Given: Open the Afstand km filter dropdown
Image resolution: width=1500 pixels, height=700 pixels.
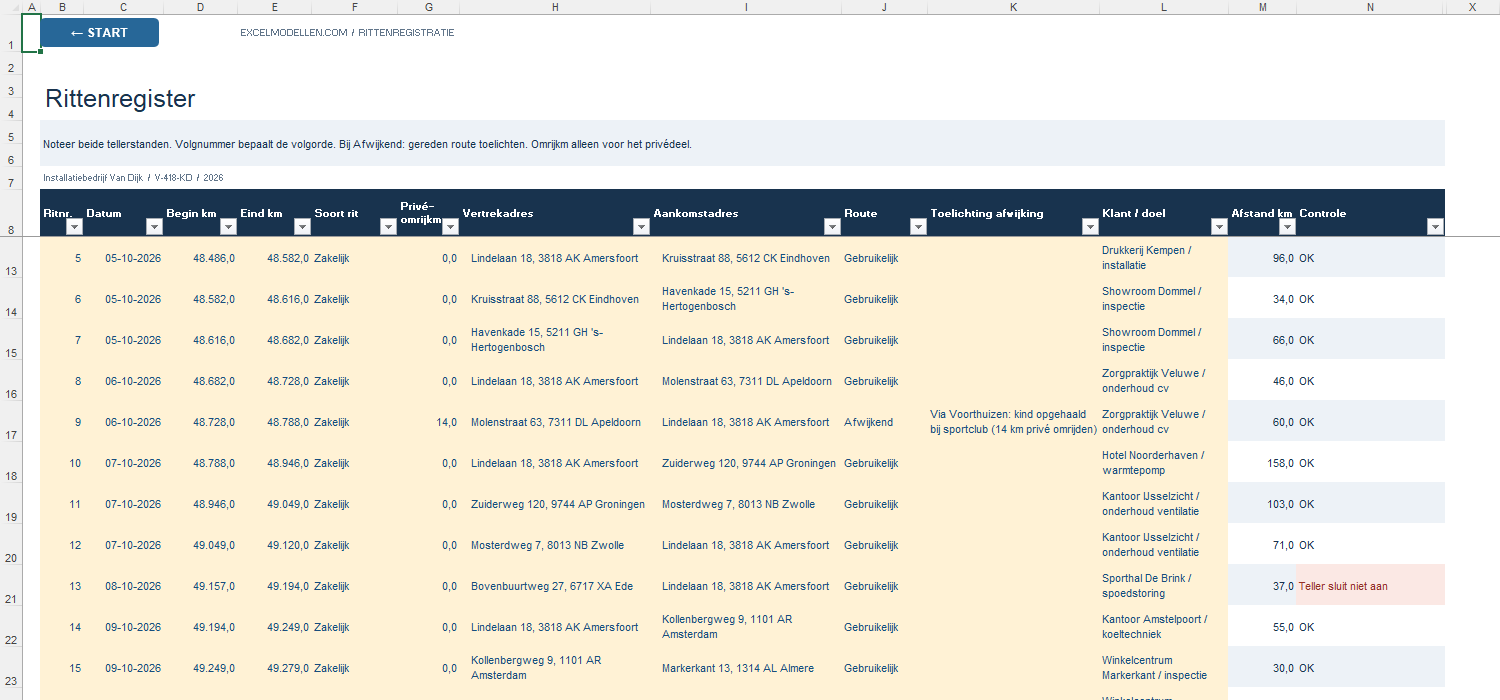Looking at the screenshot, I should point(1287,227).
